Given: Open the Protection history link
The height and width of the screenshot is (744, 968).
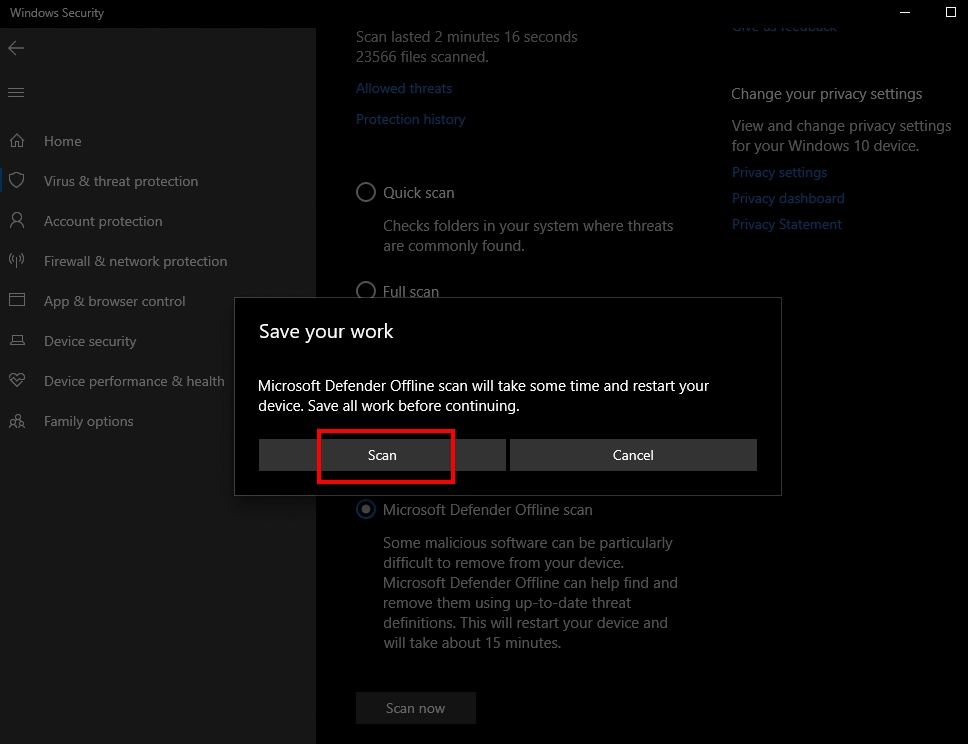Looking at the screenshot, I should pos(411,119).
